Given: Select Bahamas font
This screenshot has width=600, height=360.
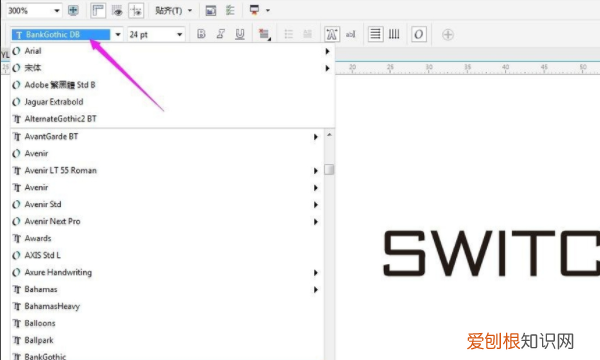Looking at the screenshot, I should tap(41, 289).
